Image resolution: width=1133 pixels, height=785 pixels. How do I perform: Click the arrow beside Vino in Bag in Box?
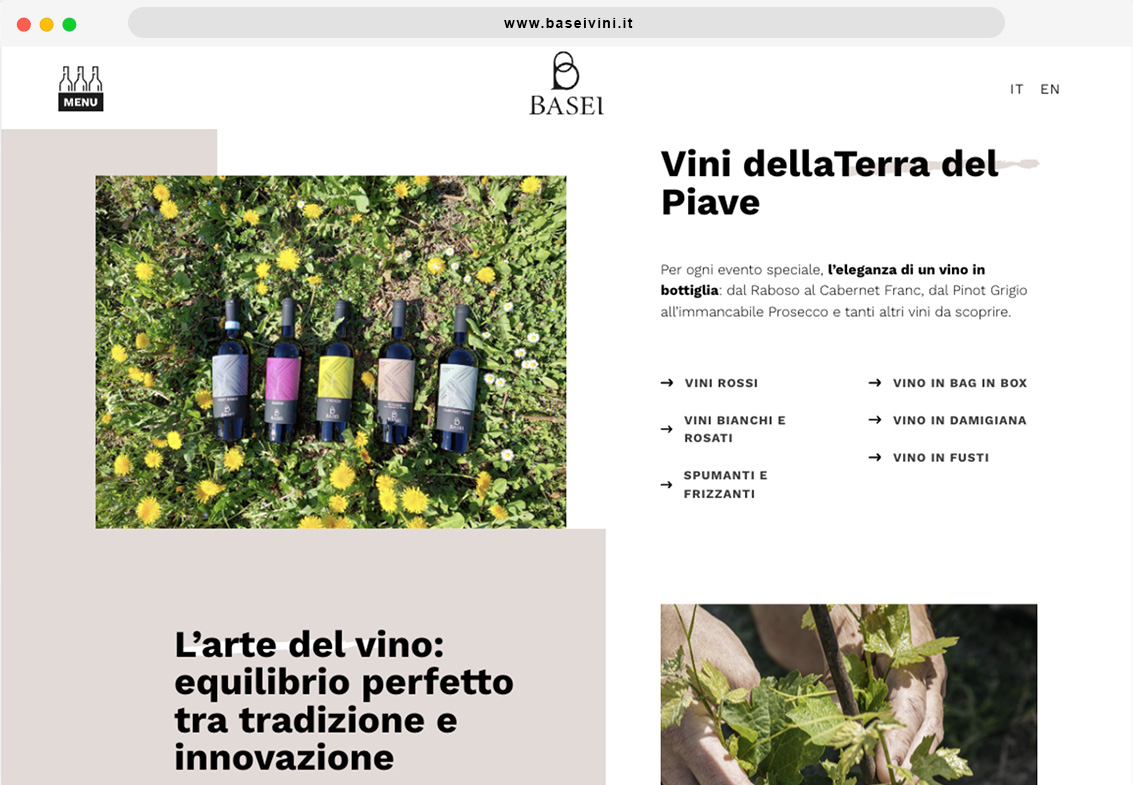coord(875,382)
